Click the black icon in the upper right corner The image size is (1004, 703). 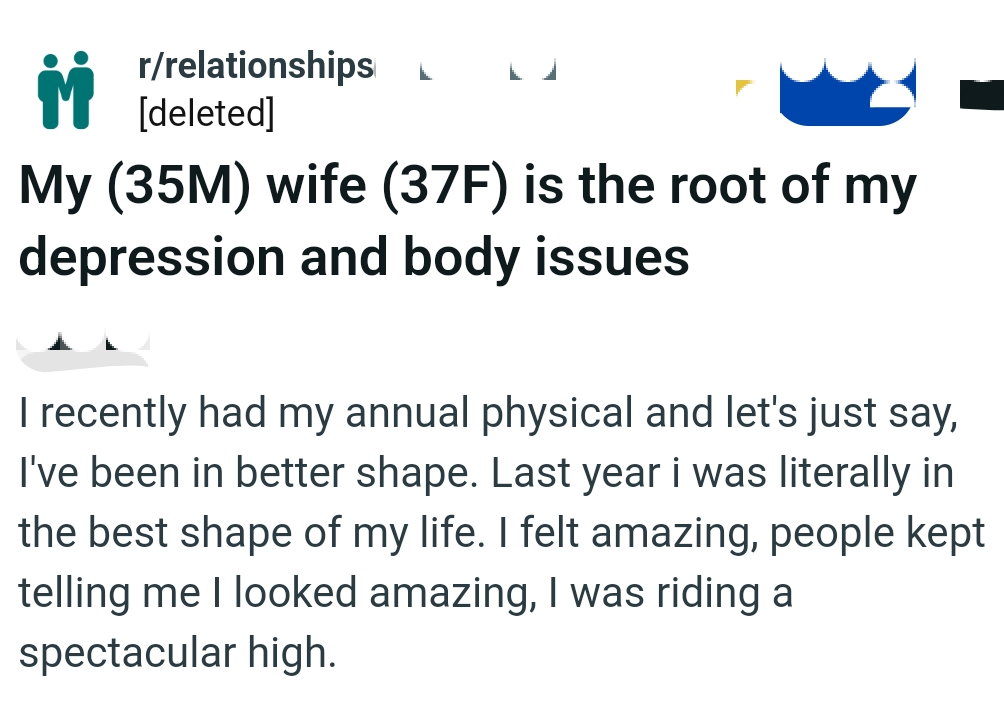(x=981, y=95)
